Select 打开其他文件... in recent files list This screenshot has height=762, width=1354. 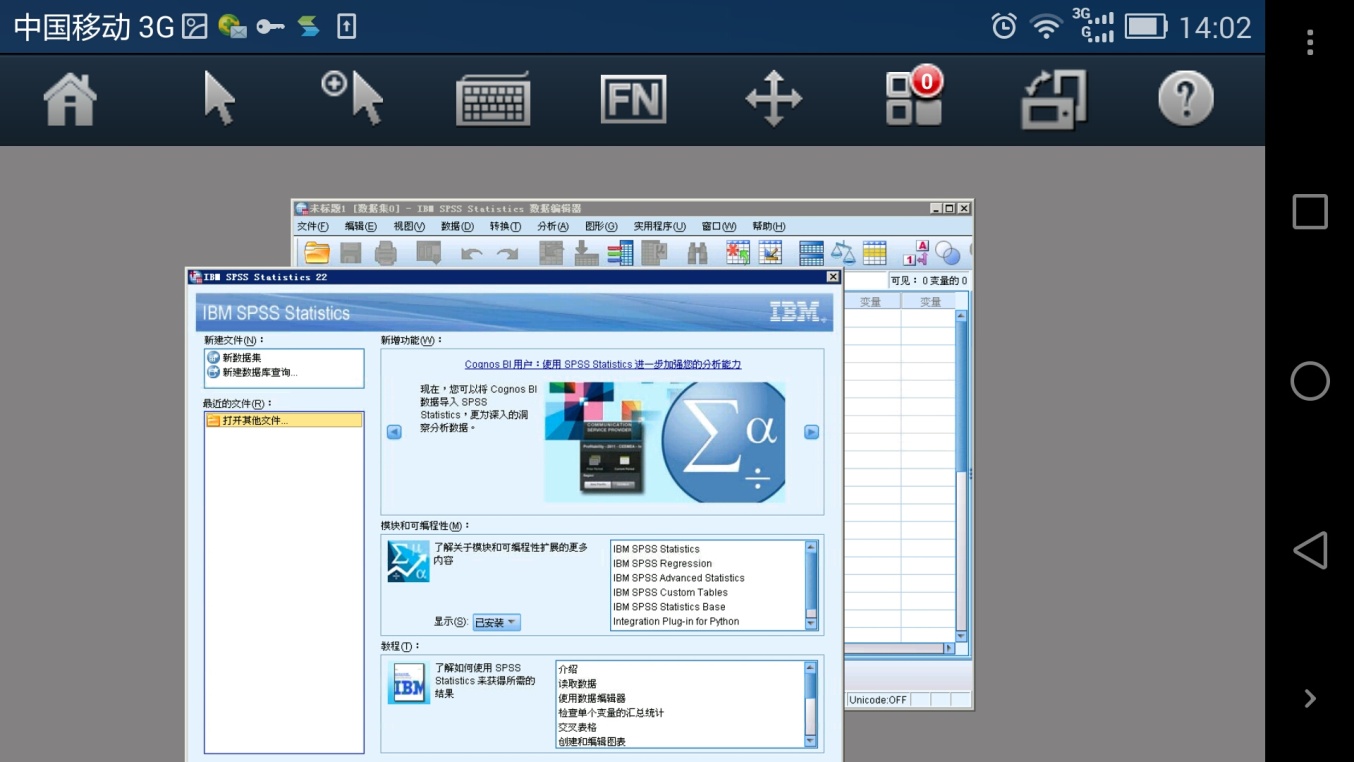[x=284, y=420]
